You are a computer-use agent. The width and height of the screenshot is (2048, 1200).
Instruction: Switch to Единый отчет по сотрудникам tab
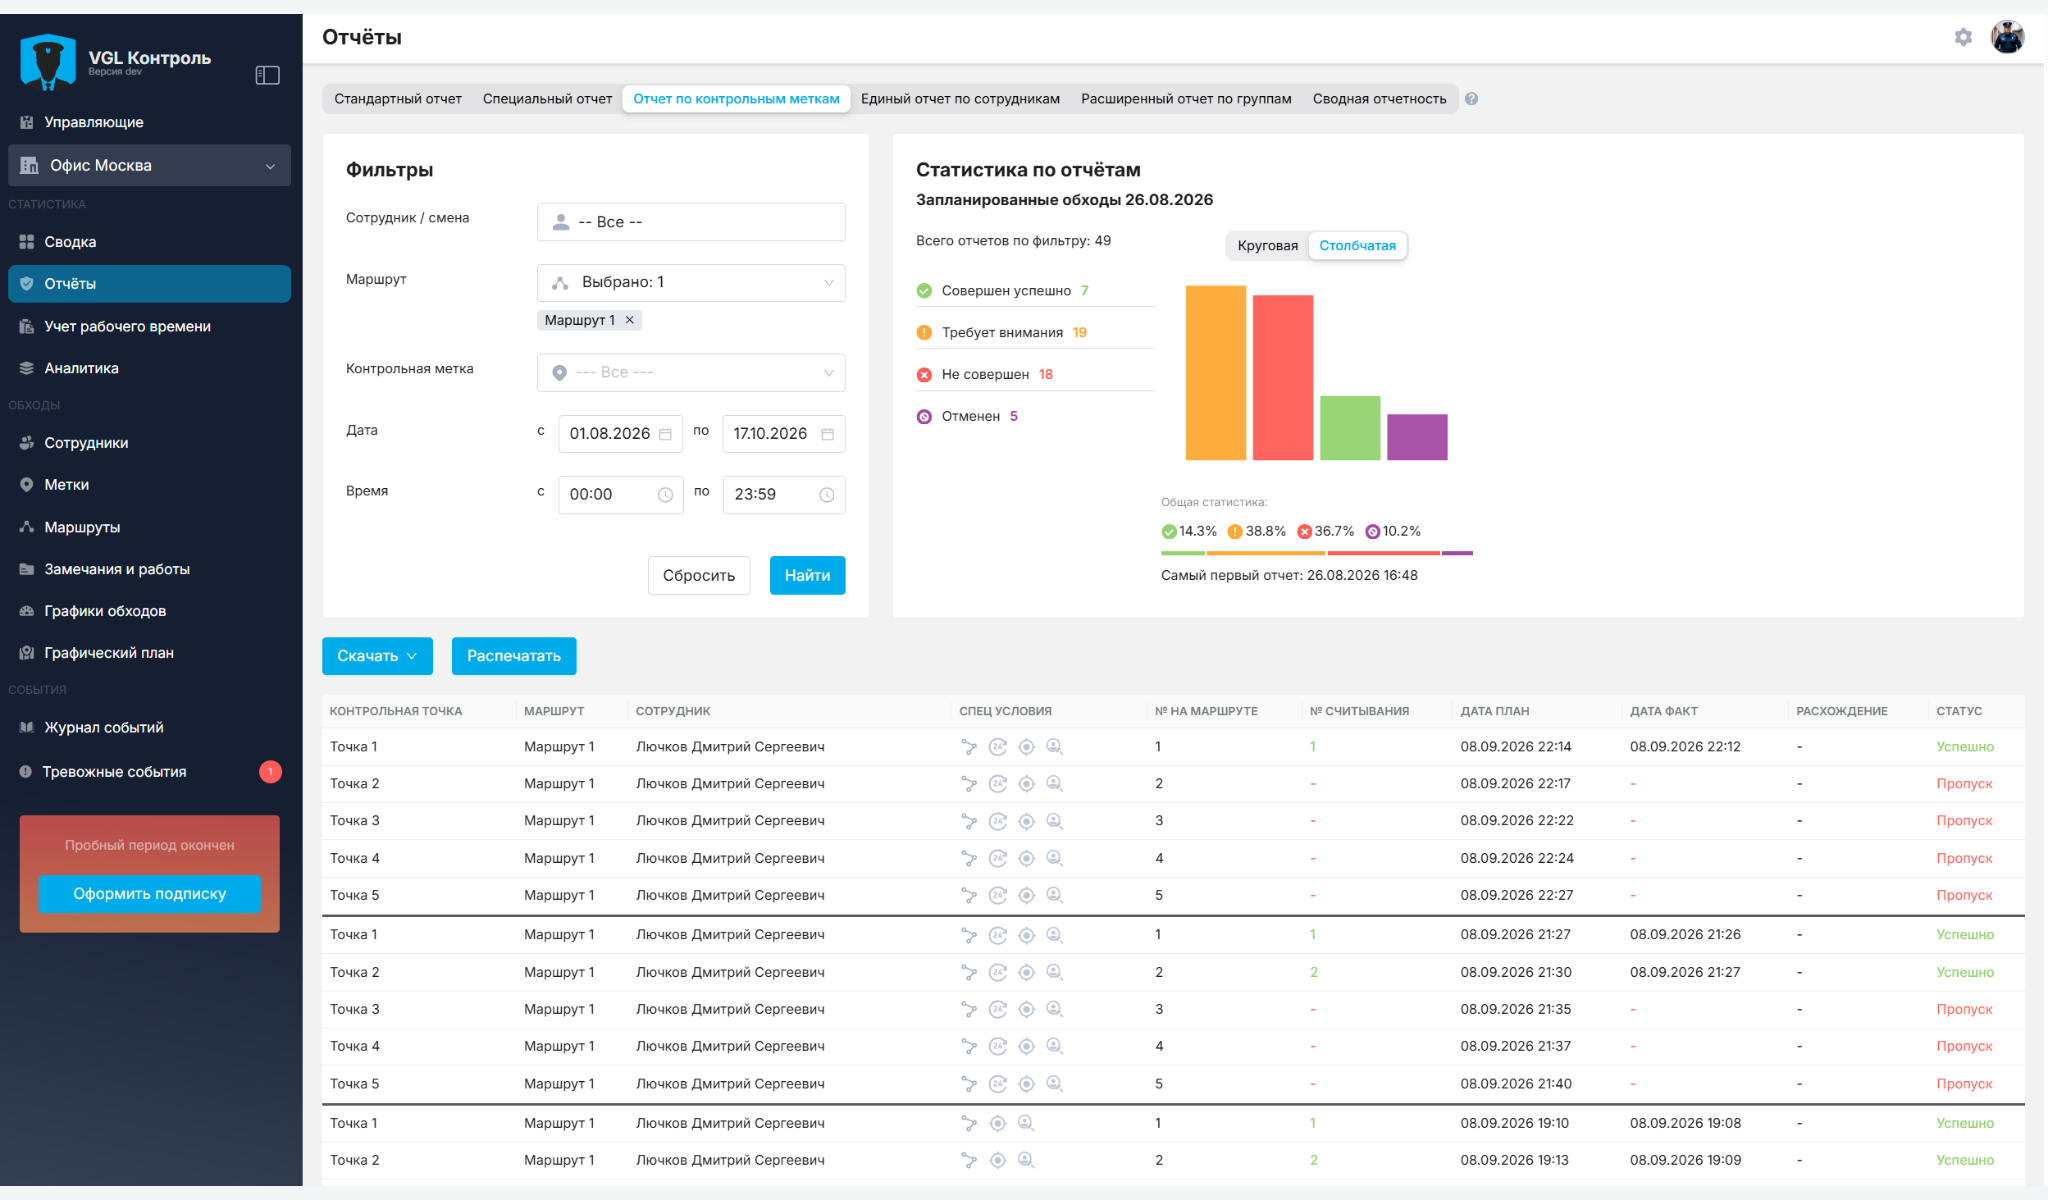click(x=960, y=99)
